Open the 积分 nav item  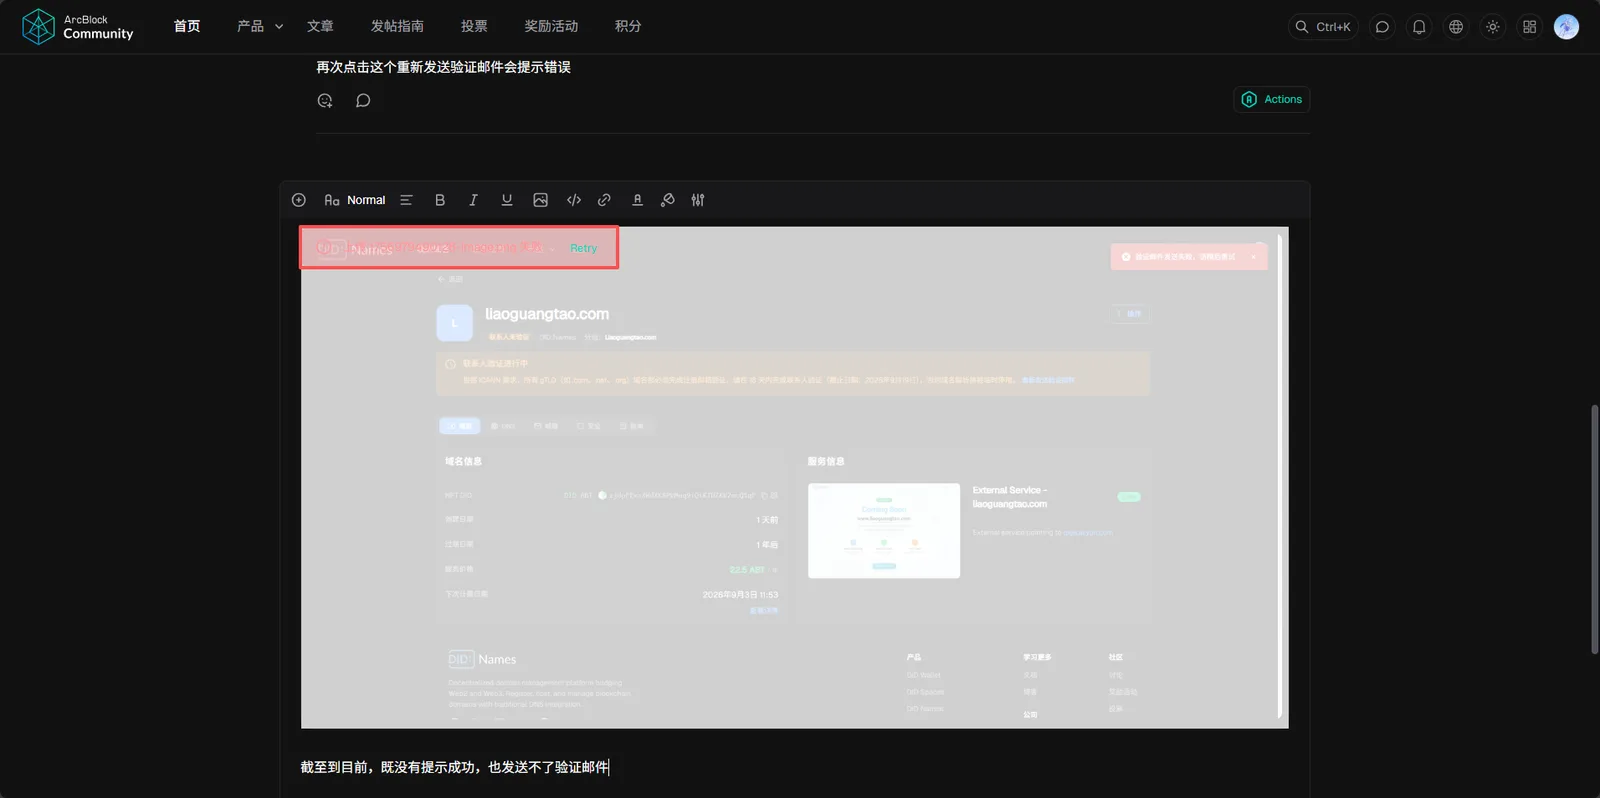click(628, 26)
